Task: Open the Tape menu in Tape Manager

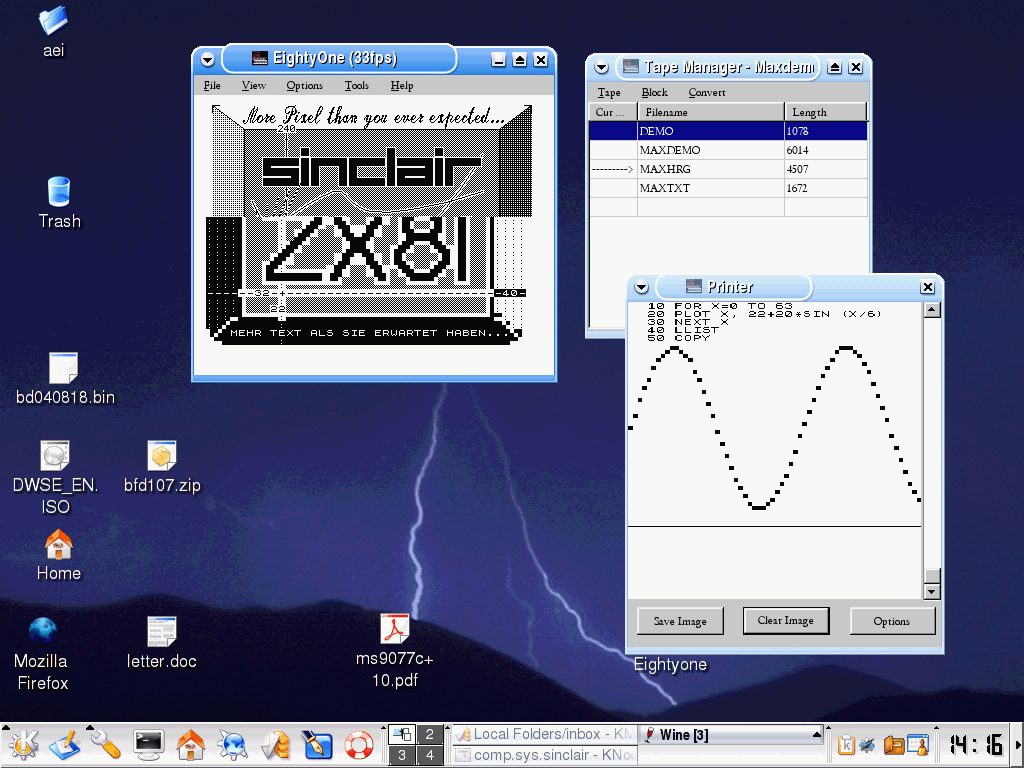Action: pyautogui.click(x=609, y=93)
